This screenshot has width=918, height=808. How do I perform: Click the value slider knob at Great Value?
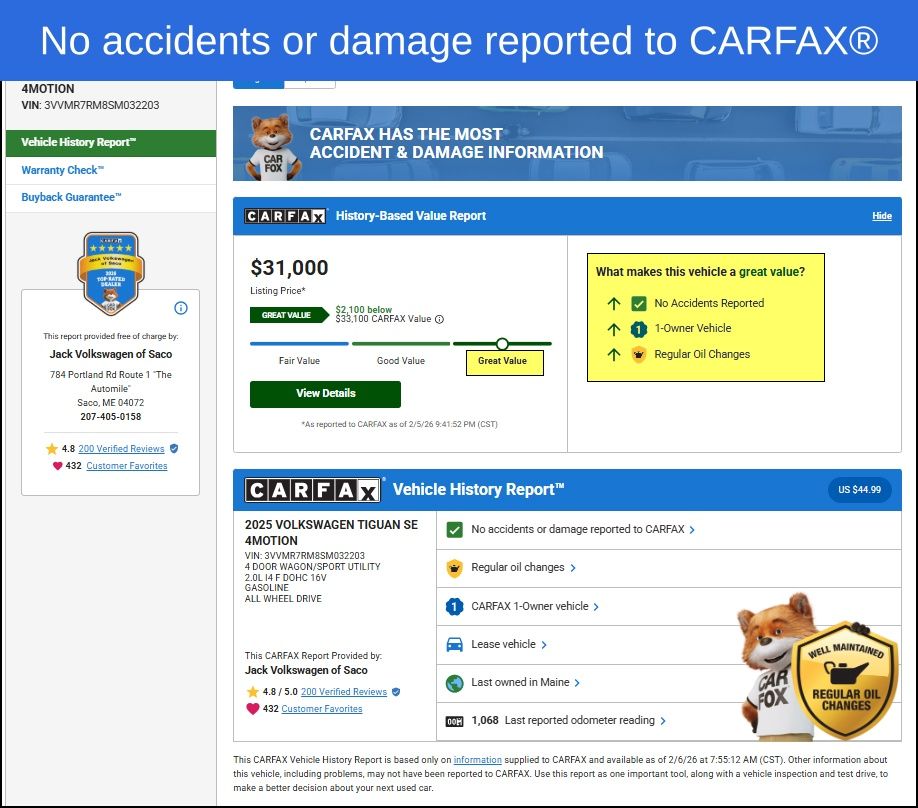(502, 344)
